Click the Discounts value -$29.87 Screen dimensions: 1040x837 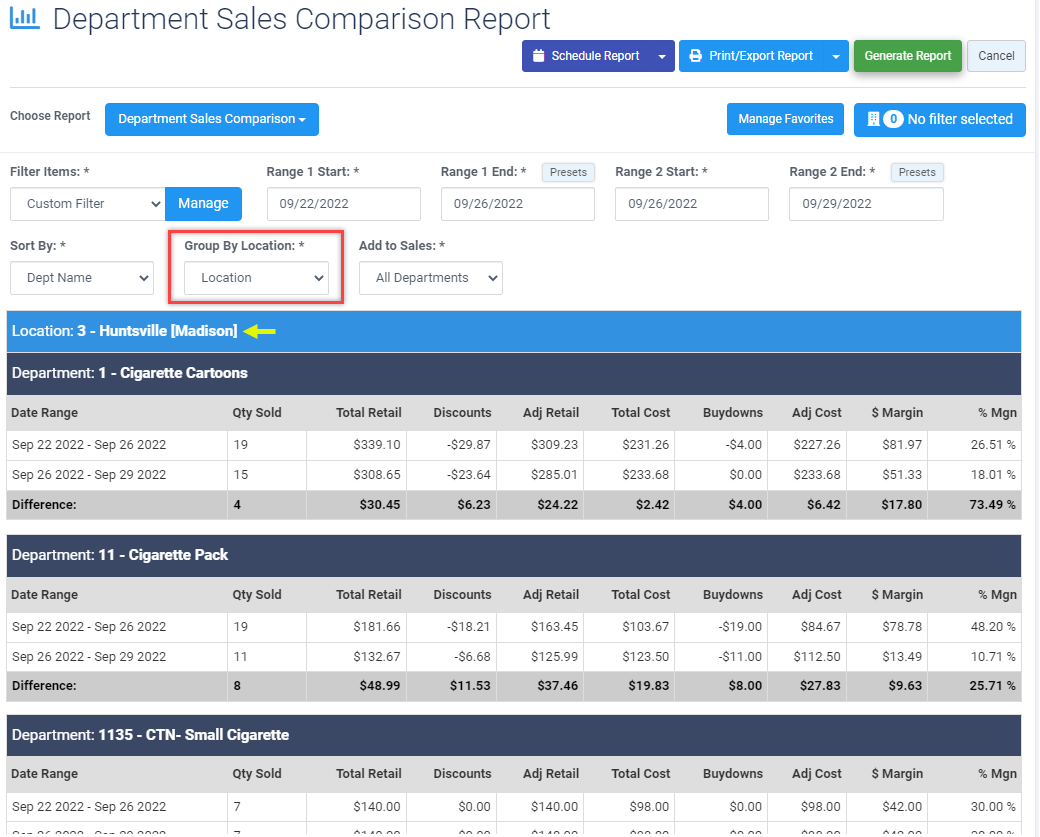[469, 445]
